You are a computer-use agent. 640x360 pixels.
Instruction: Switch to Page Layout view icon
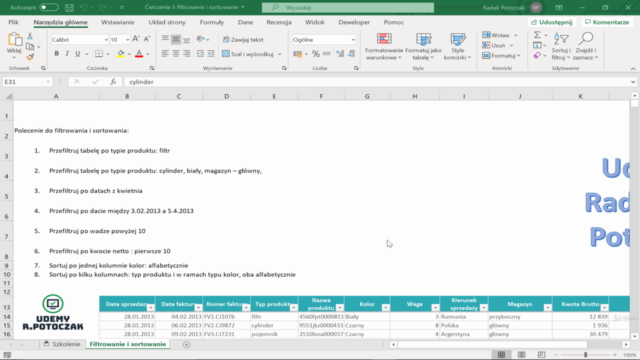[521, 355]
